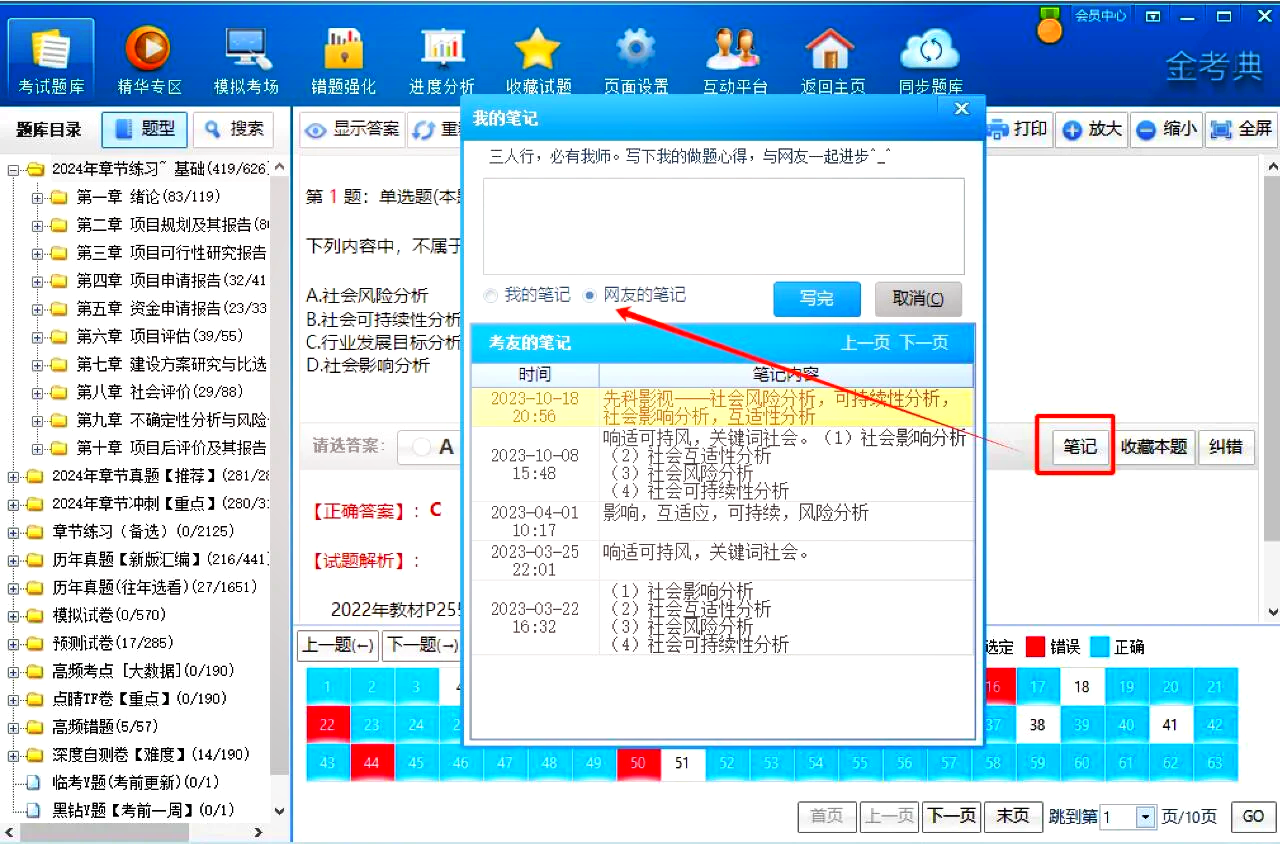Screen dimensions: 1280x844
Task: Close the 我的笔记 dialog
Action: pyautogui.click(x=961, y=108)
